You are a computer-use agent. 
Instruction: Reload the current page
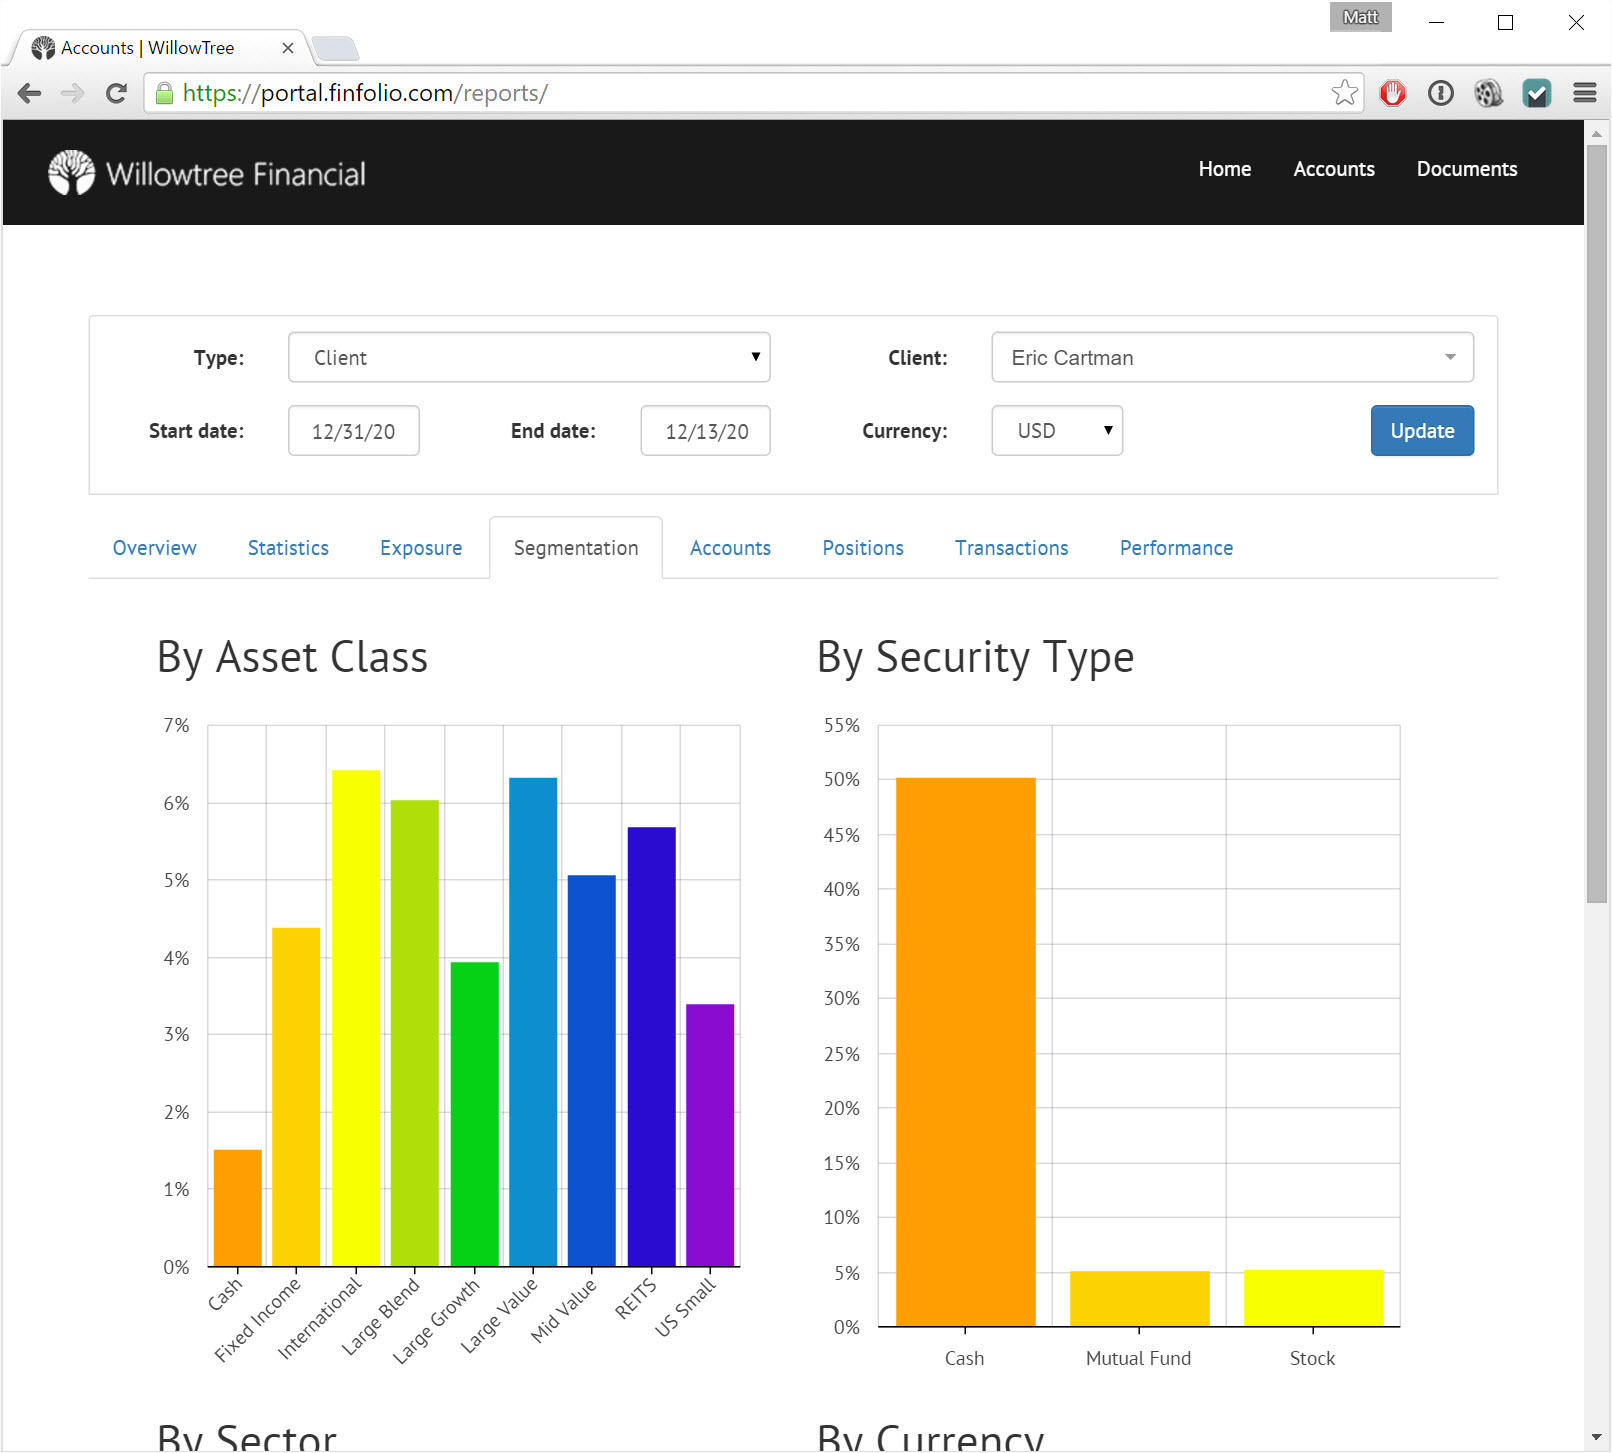tap(116, 93)
